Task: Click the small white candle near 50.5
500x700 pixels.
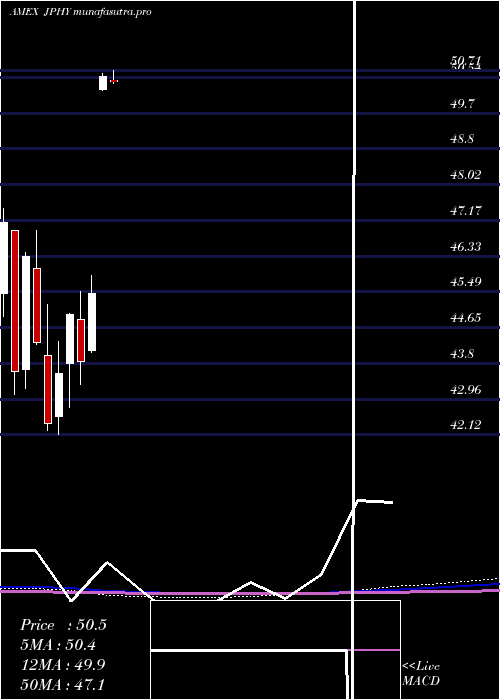Action: pyautogui.click(x=103, y=83)
